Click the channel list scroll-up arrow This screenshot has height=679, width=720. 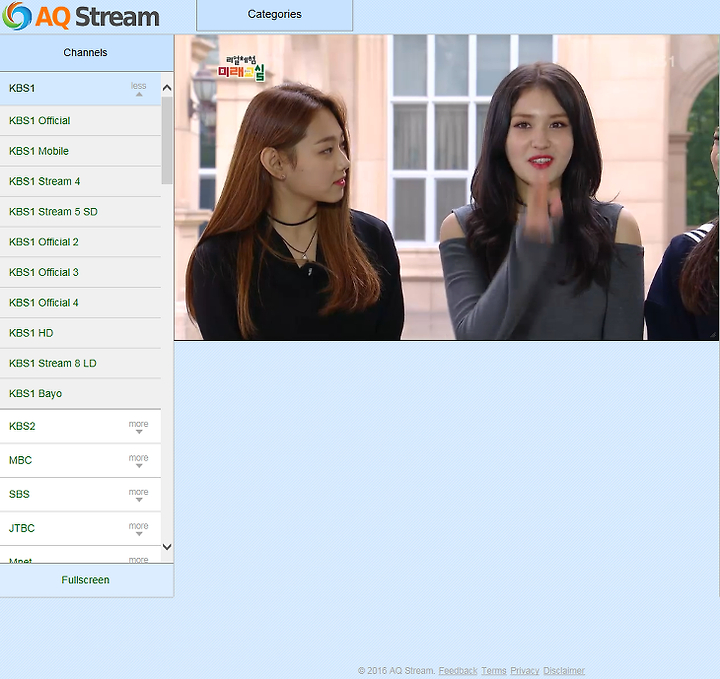click(x=167, y=88)
